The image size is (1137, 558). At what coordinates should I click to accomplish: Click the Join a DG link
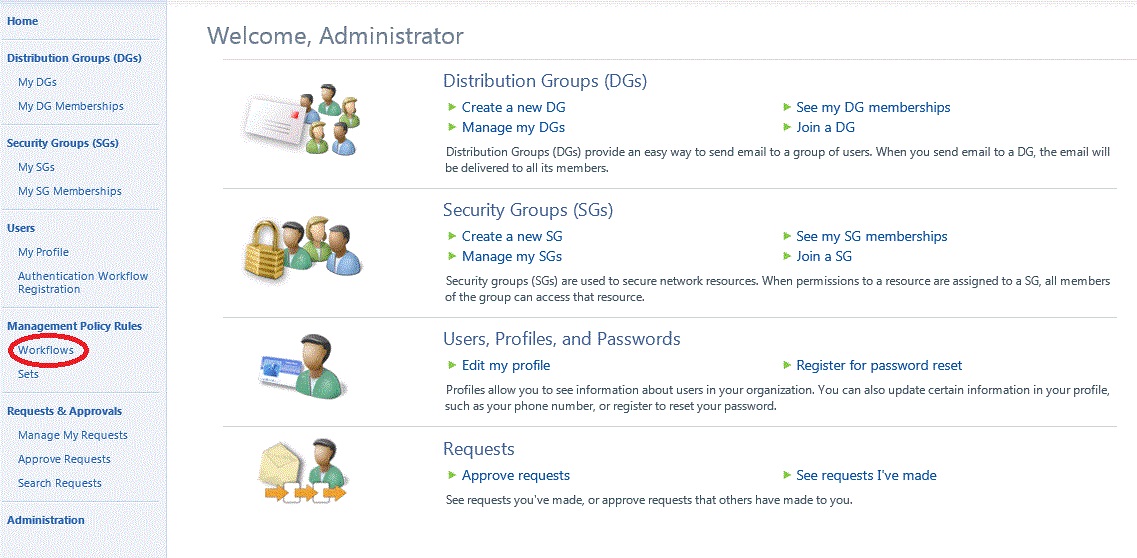click(x=825, y=127)
